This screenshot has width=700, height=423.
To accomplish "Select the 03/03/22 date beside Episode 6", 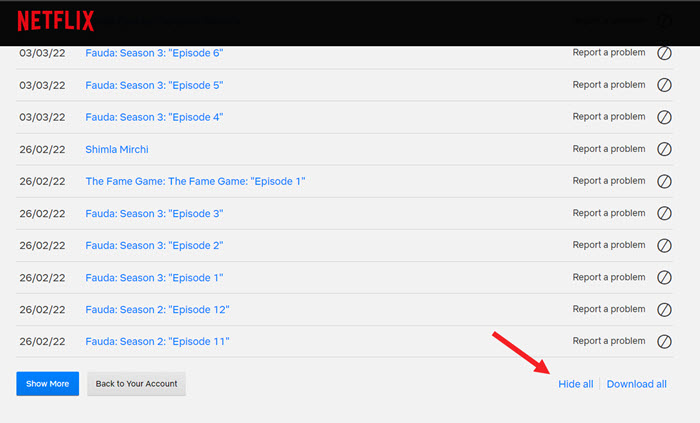I will click(42, 53).
